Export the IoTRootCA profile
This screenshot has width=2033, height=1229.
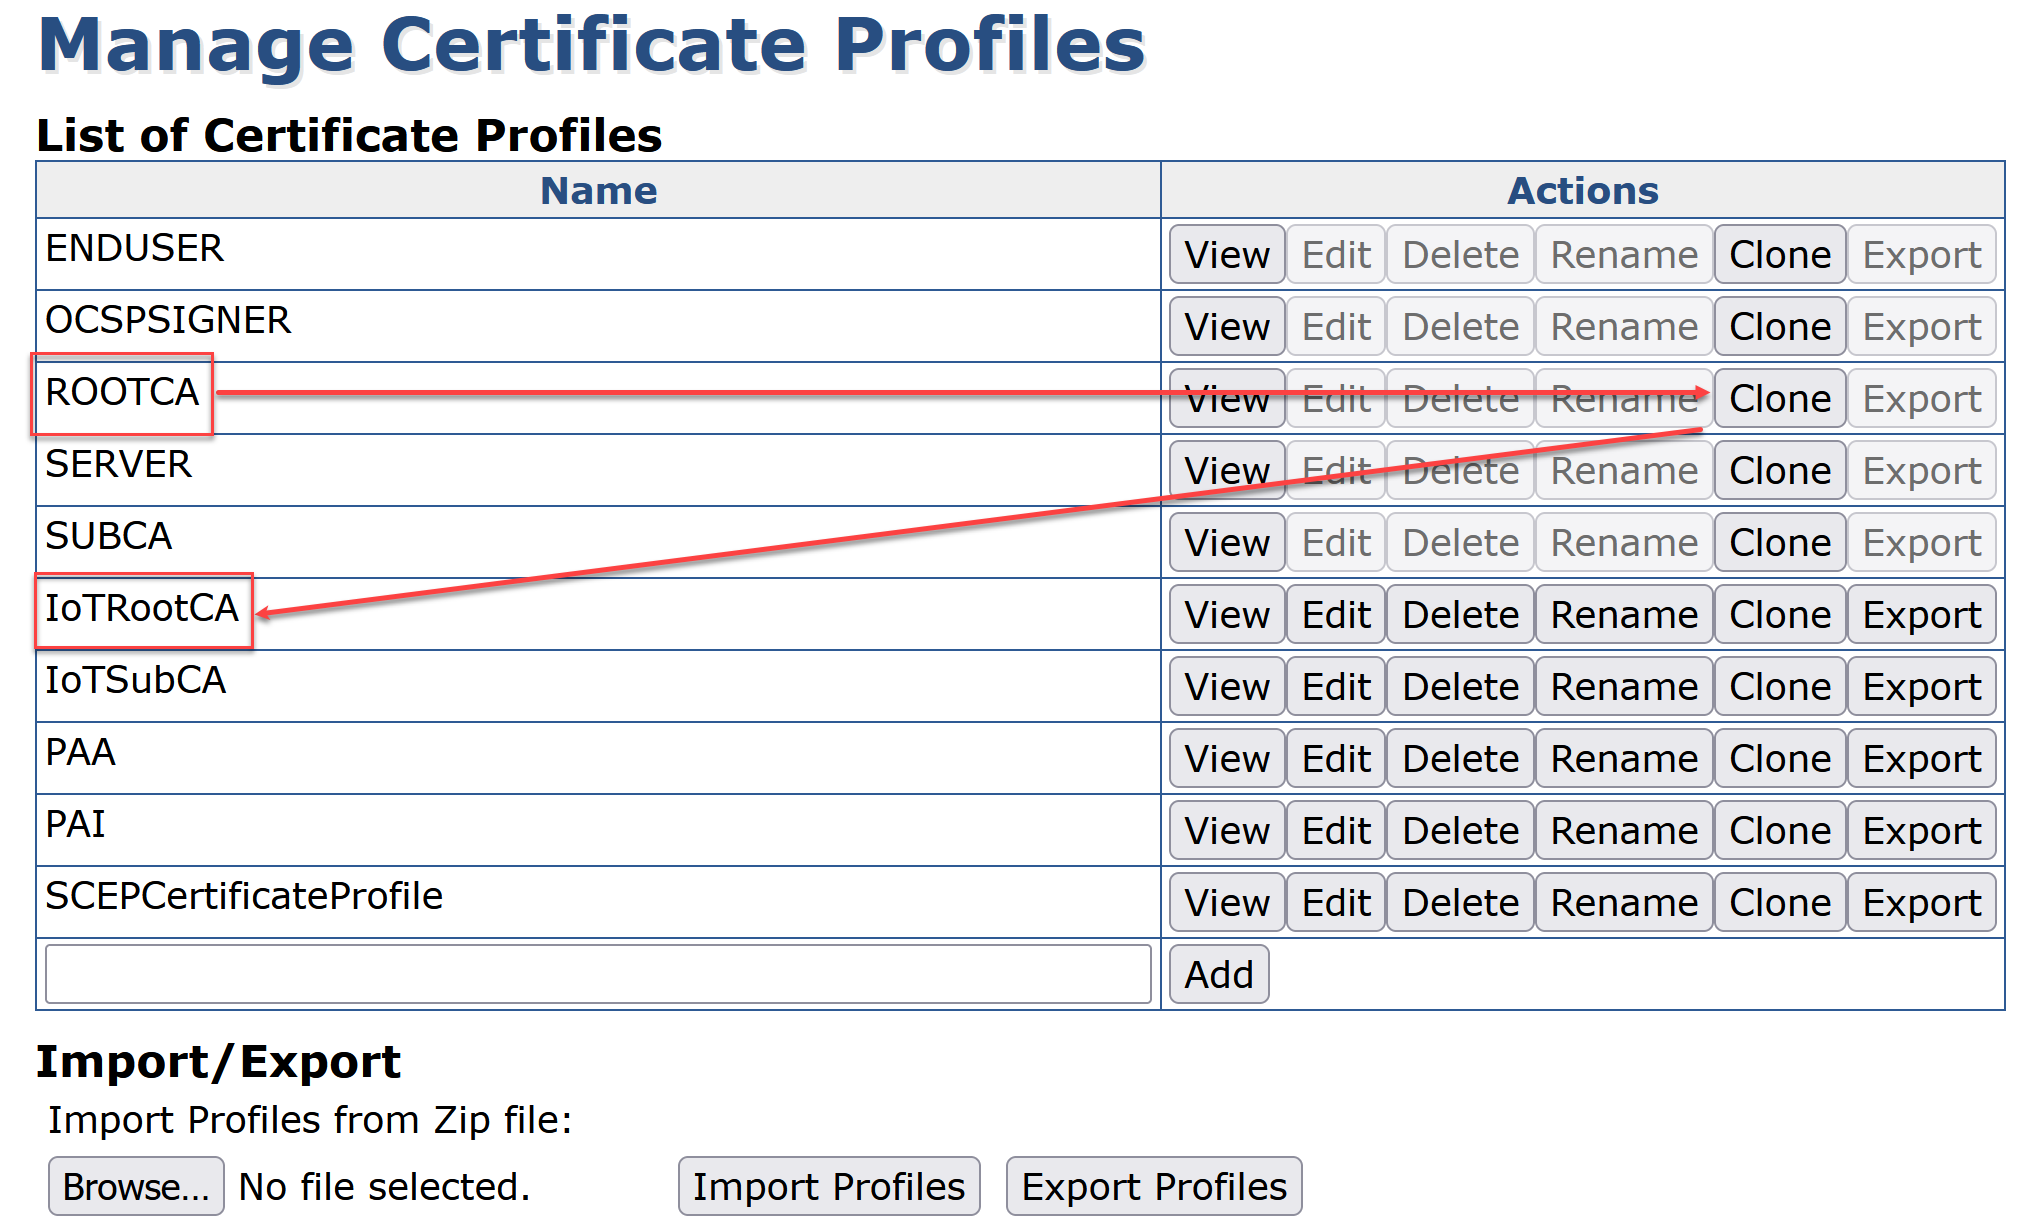click(1921, 615)
